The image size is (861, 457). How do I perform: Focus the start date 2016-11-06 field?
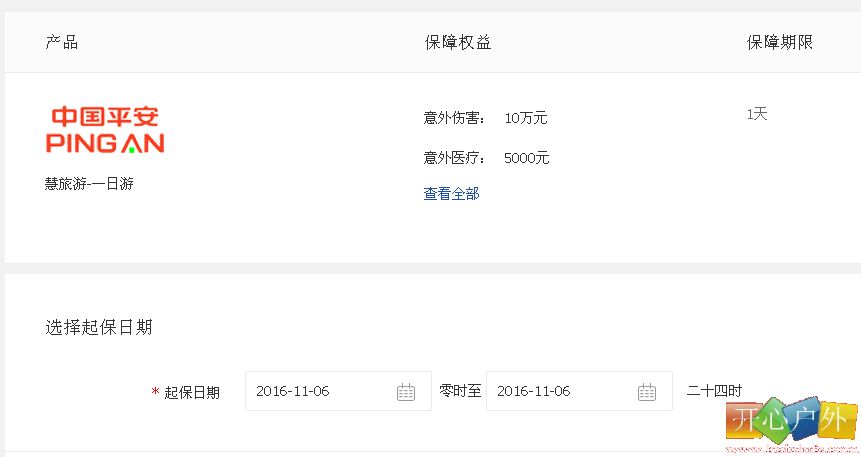click(338, 391)
